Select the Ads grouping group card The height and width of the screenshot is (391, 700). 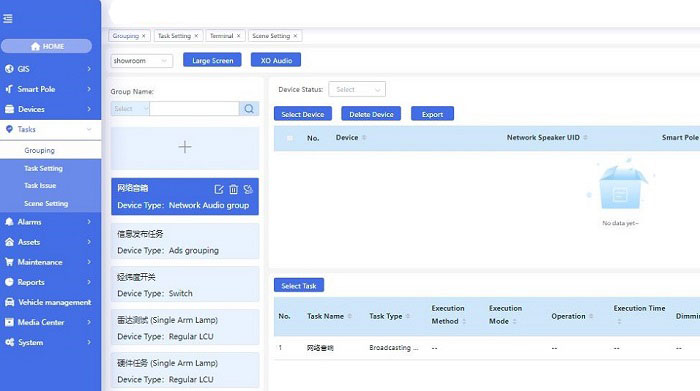(185, 241)
